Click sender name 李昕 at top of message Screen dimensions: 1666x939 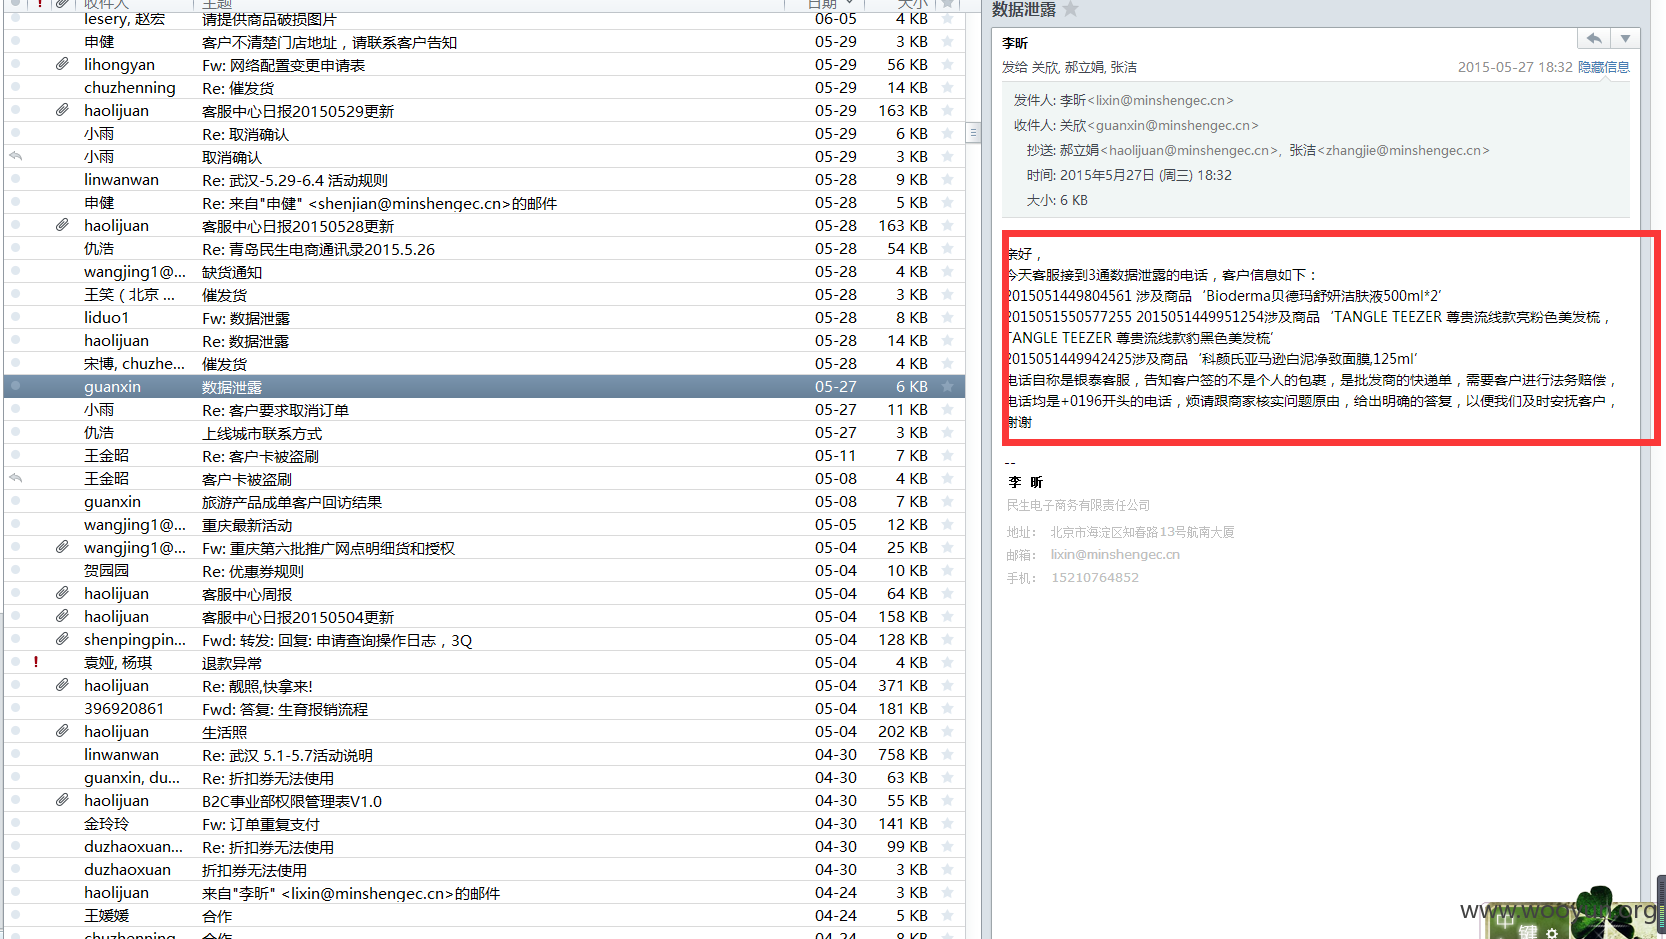click(x=1015, y=43)
